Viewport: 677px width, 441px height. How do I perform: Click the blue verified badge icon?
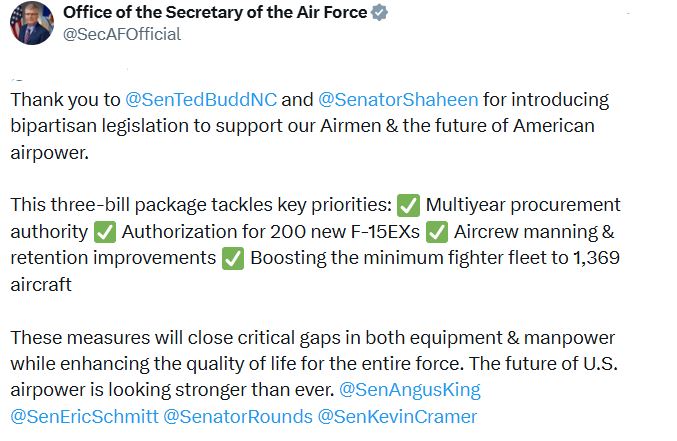pos(380,12)
